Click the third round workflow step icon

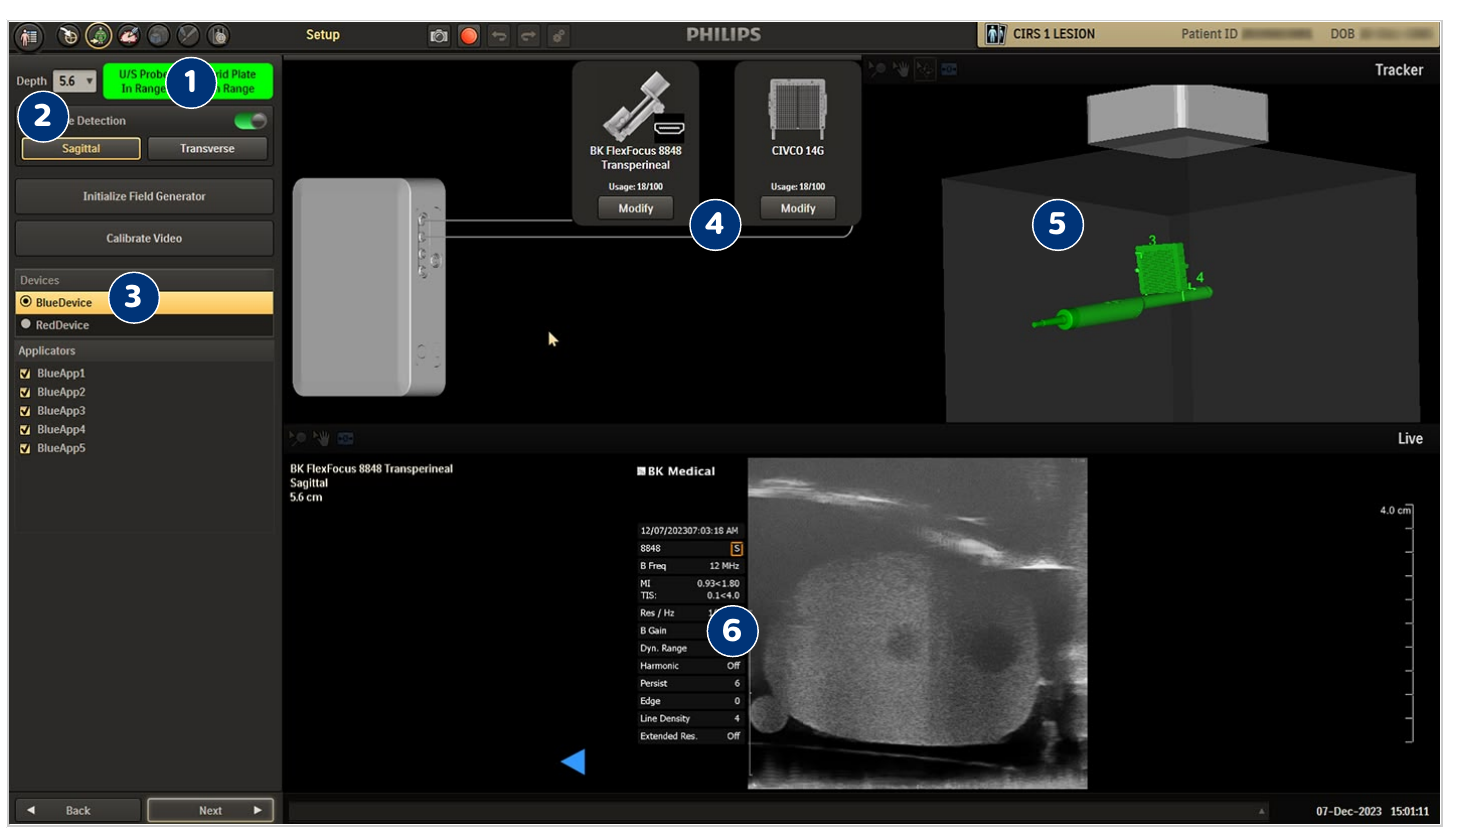[x=128, y=36]
